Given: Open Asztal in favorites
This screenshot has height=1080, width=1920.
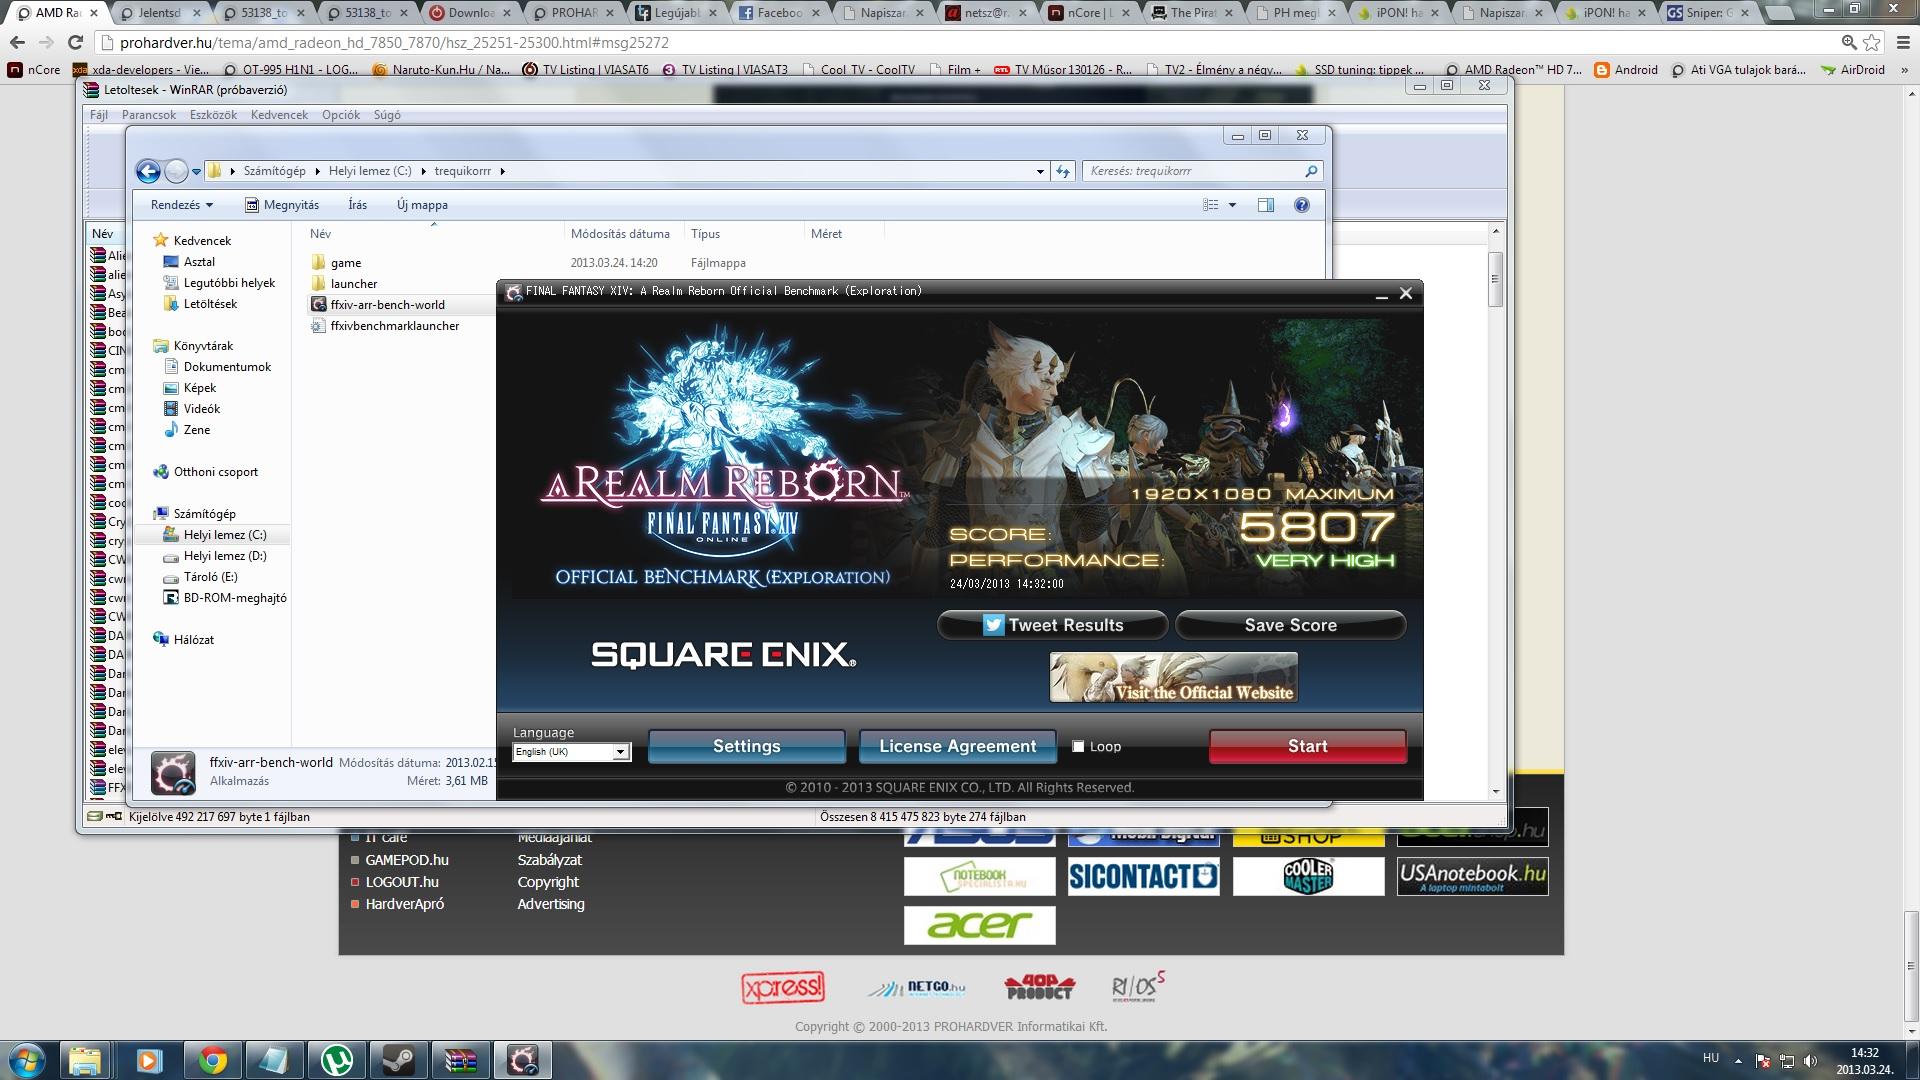Looking at the screenshot, I should pyautogui.click(x=199, y=262).
